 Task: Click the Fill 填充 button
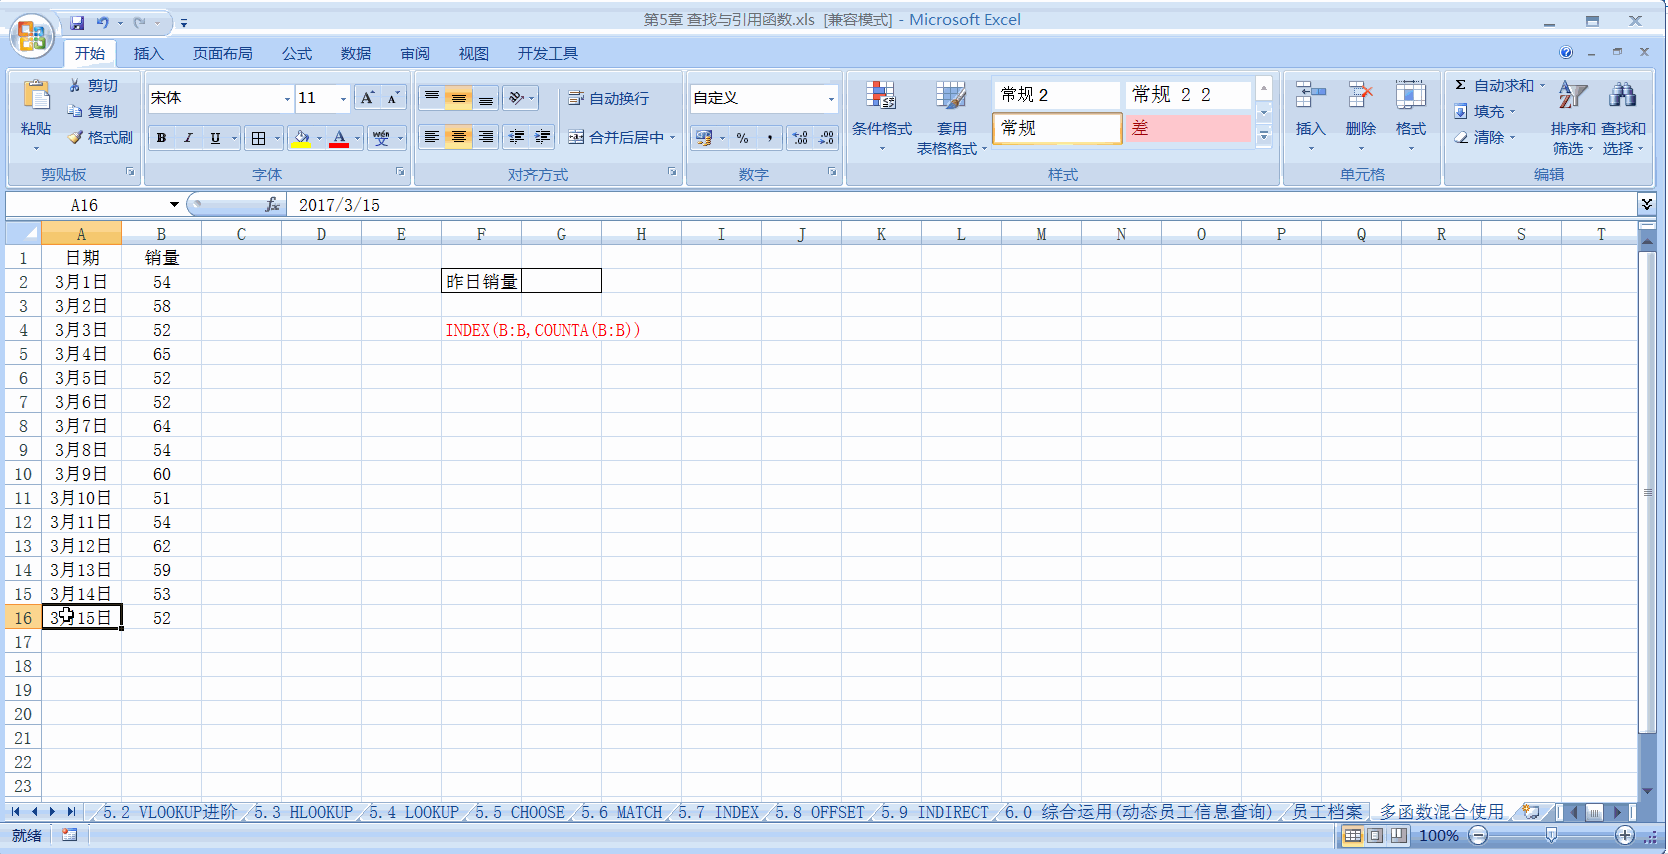pos(1485,112)
